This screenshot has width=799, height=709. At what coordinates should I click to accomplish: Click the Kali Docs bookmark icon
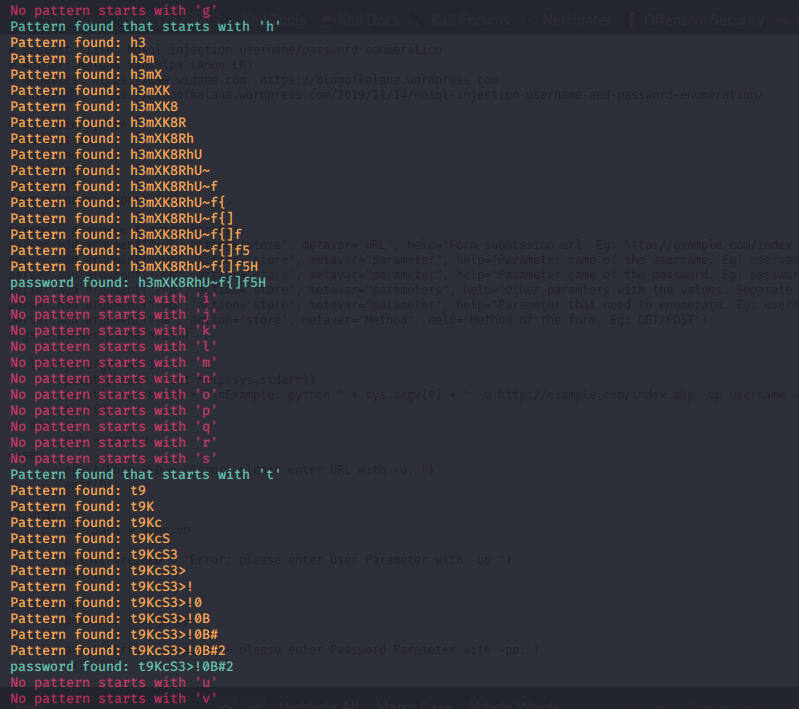[328, 20]
